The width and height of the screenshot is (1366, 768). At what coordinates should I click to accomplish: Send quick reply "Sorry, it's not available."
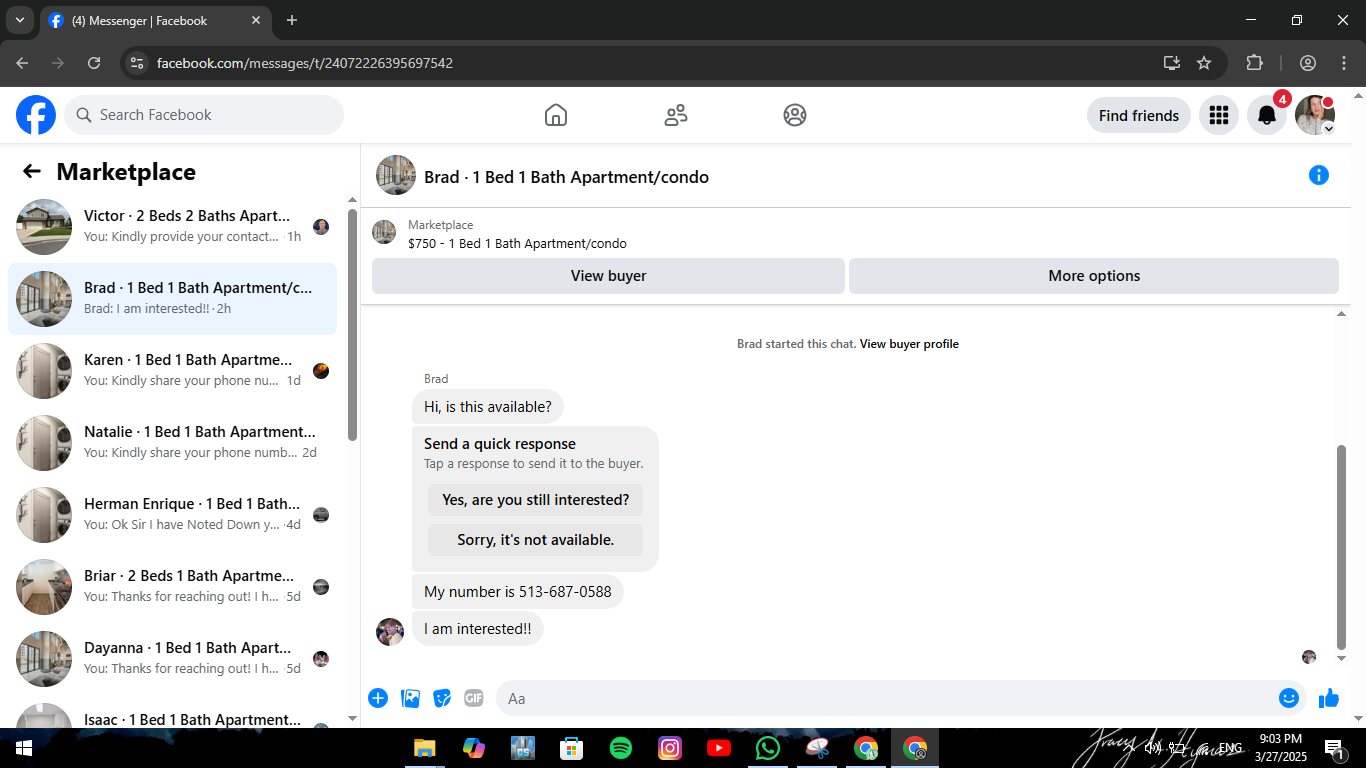coord(536,540)
